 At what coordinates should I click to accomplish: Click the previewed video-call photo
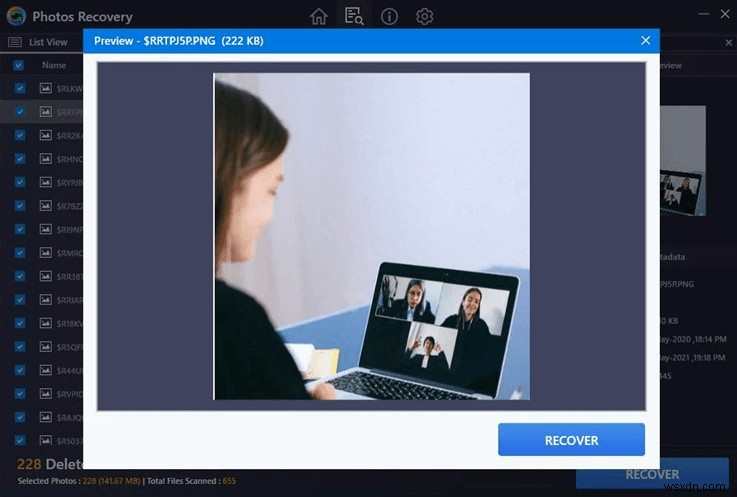point(371,236)
